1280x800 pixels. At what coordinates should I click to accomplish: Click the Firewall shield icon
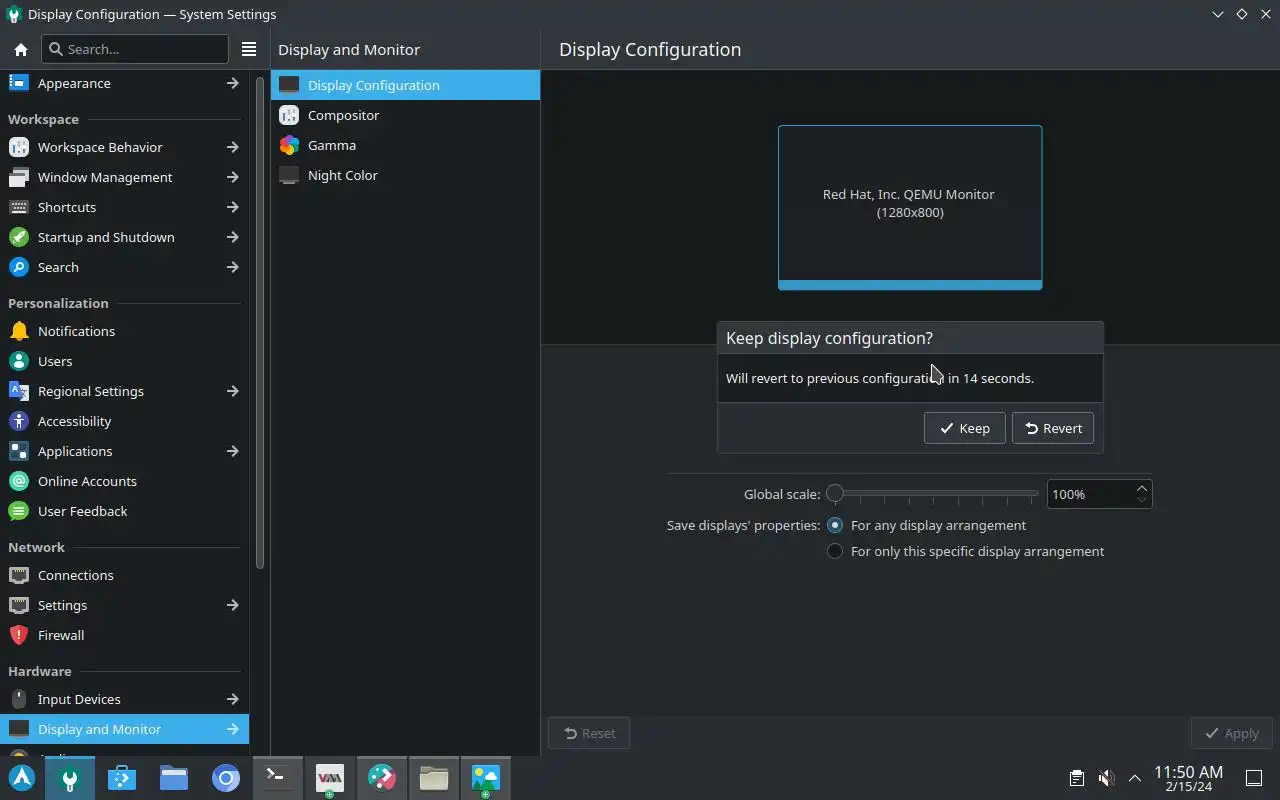18,635
